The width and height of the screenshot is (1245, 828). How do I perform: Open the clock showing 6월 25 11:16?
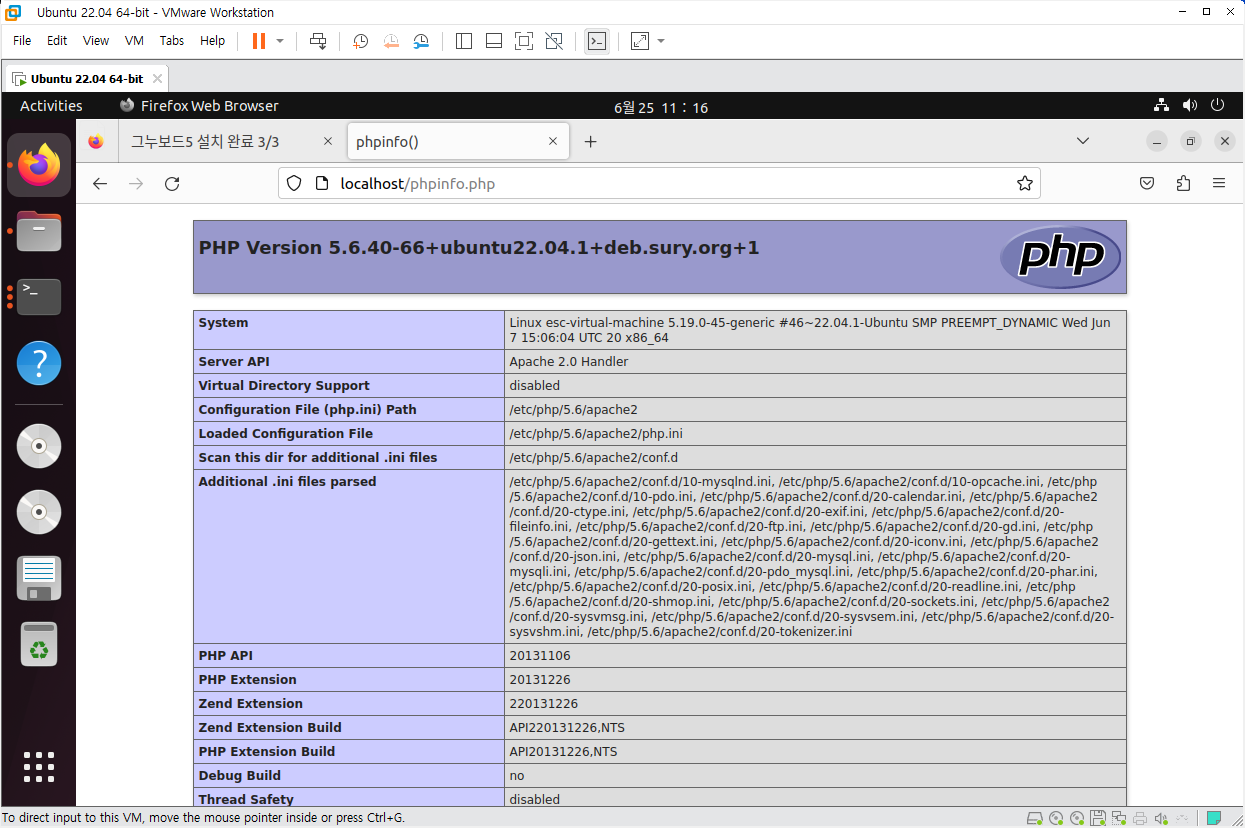[660, 107]
